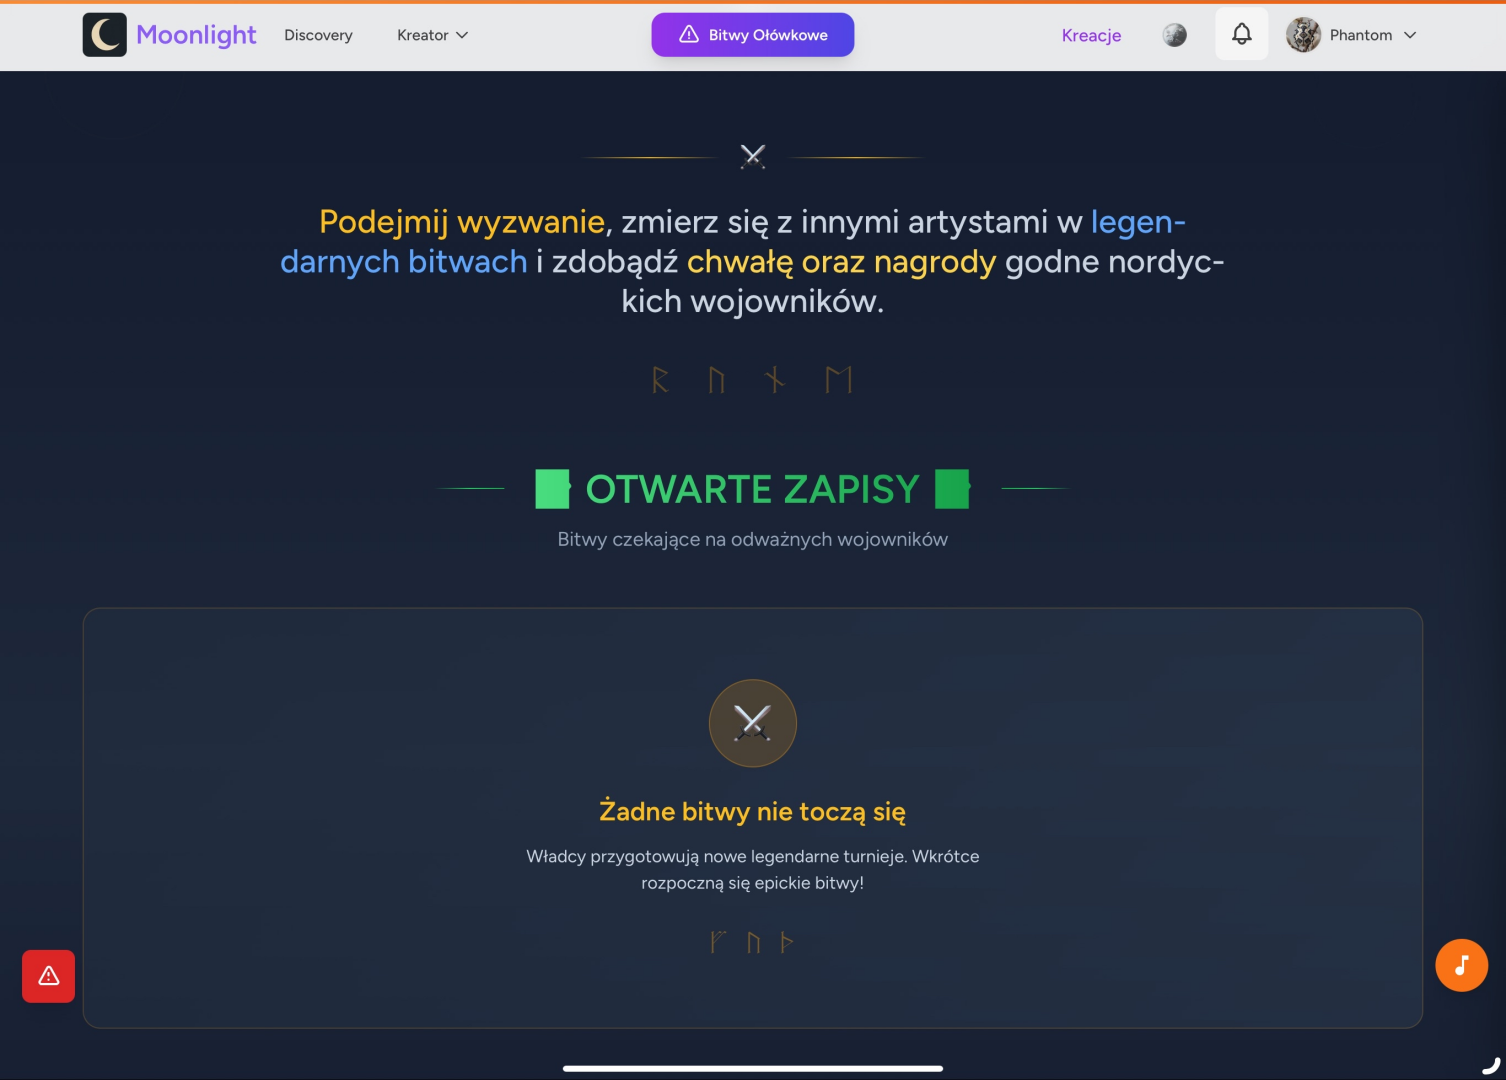Click the Moonlight crescent logo icon

104,35
